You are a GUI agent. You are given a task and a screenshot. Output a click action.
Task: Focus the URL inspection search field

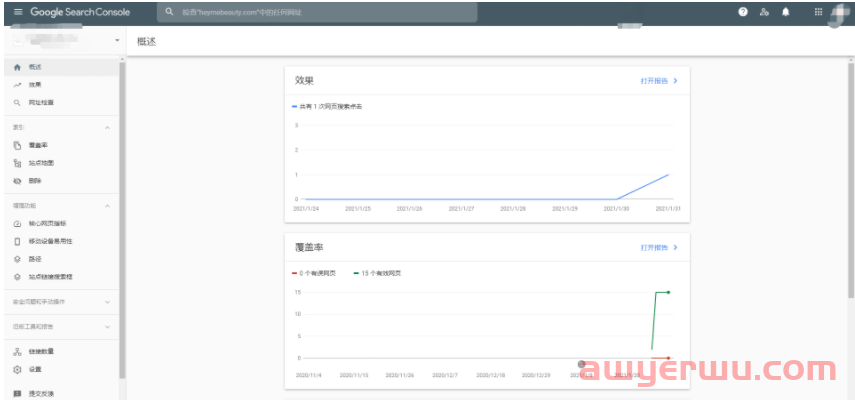point(317,12)
